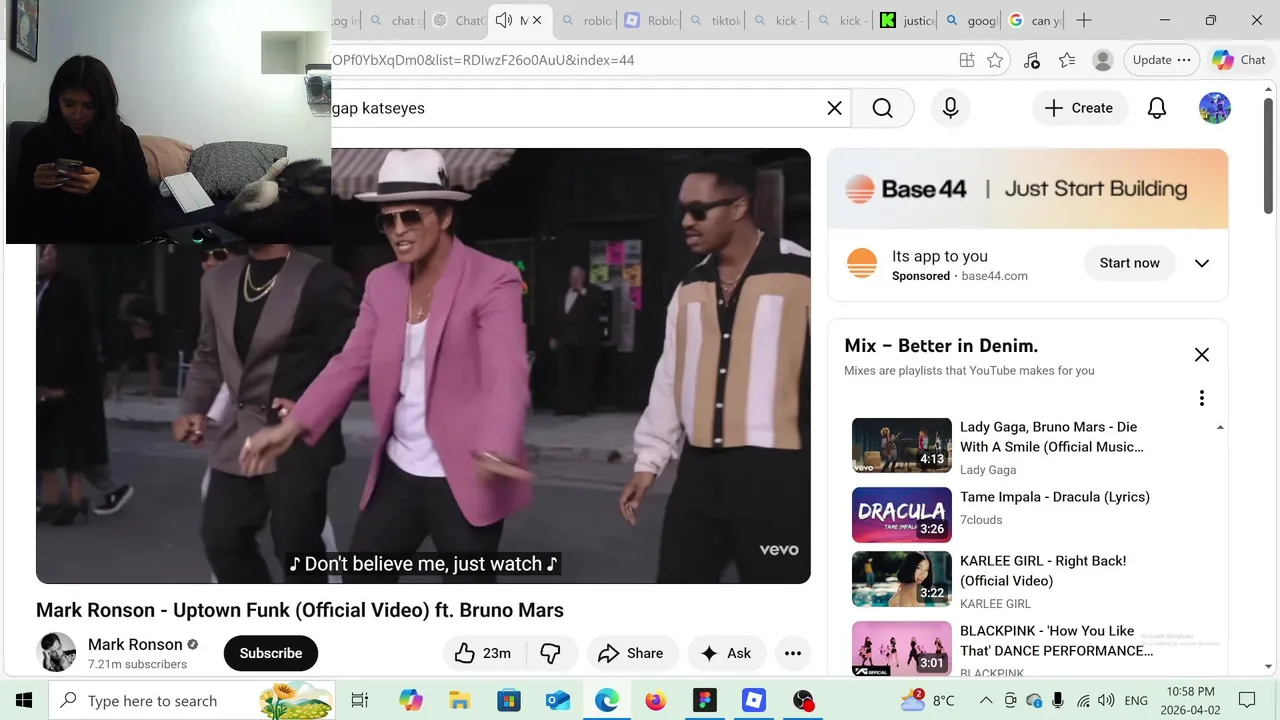
Task: Open Edge browser profile icon
Action: [1103, 60]
